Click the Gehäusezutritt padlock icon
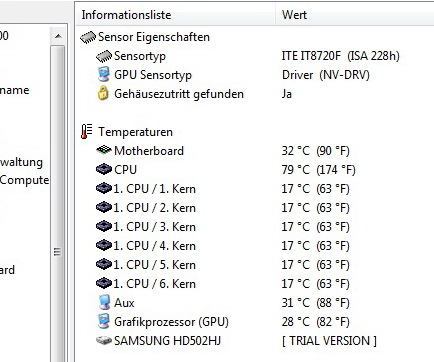 click(103, 93)
